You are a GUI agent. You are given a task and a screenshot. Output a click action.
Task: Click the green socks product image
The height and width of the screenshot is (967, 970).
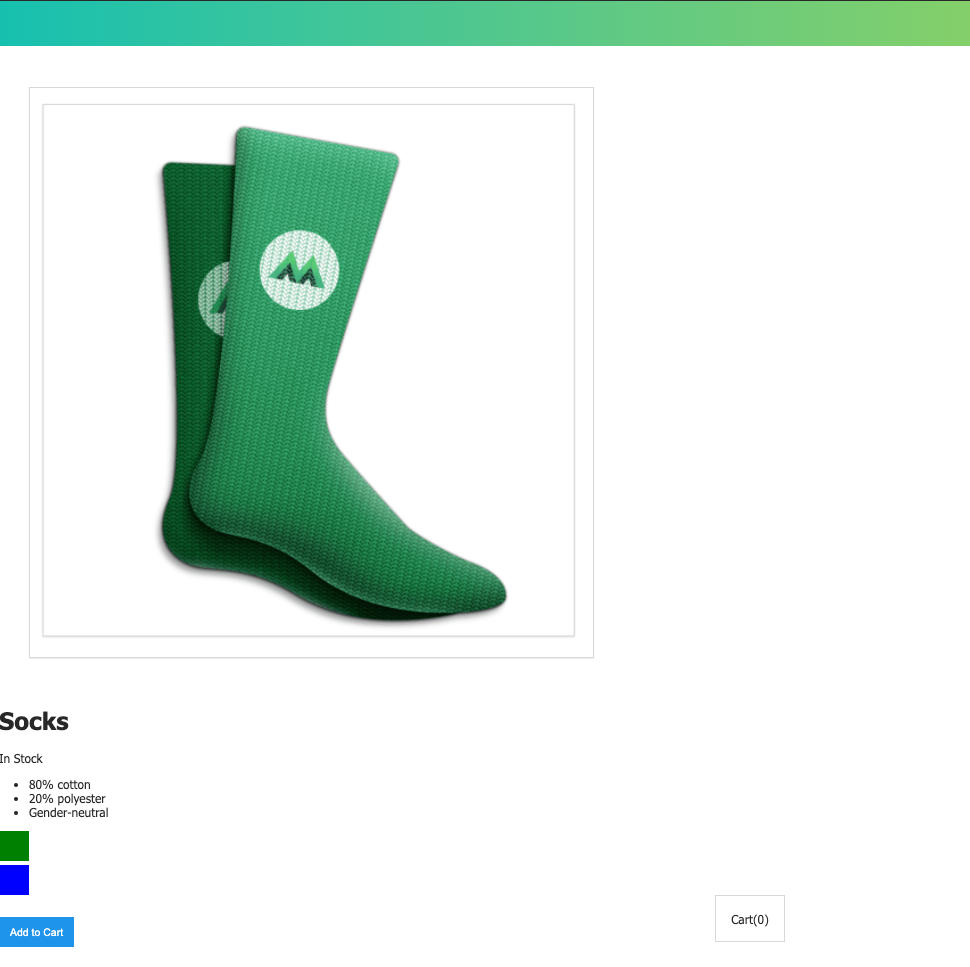coord(309,370)
